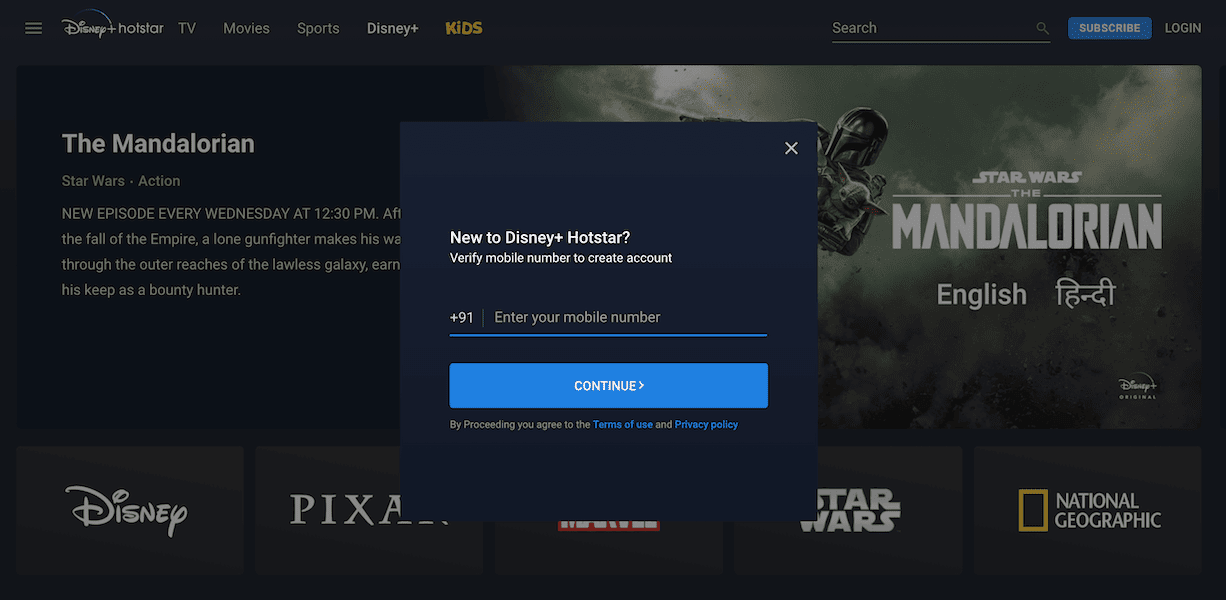Open the Disney brand tile
The width and height of the screenshot is (1226, 600).
tap(130, 509)
